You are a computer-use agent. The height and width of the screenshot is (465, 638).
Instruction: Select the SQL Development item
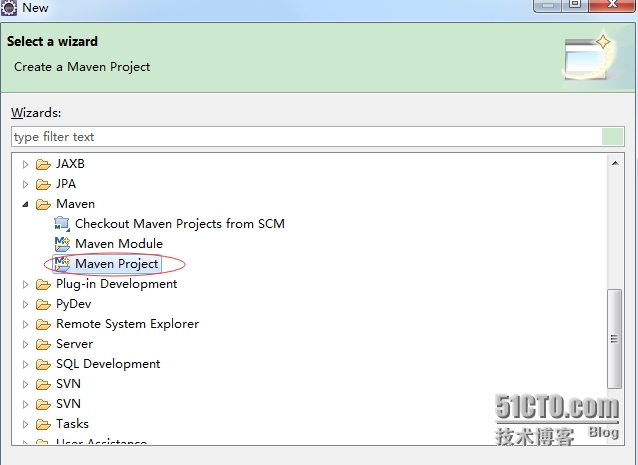click(x=108, y=364)
